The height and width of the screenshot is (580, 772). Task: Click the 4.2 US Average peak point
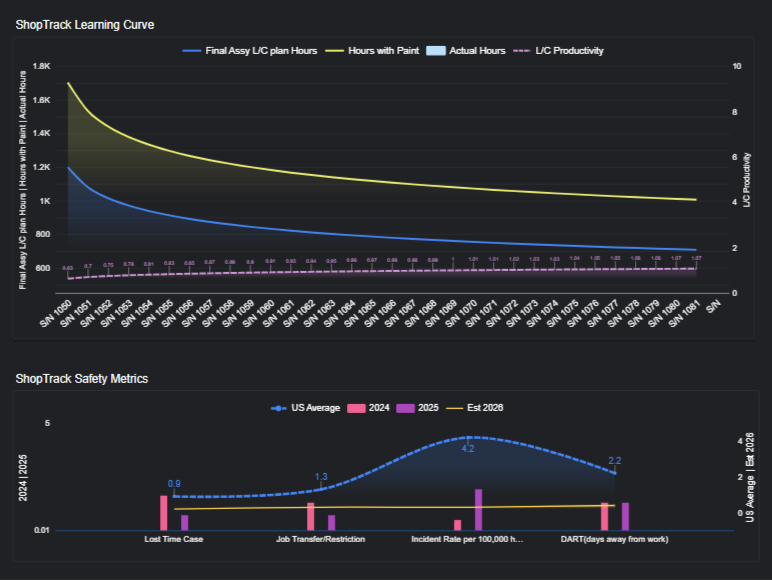tap(467, 437)
